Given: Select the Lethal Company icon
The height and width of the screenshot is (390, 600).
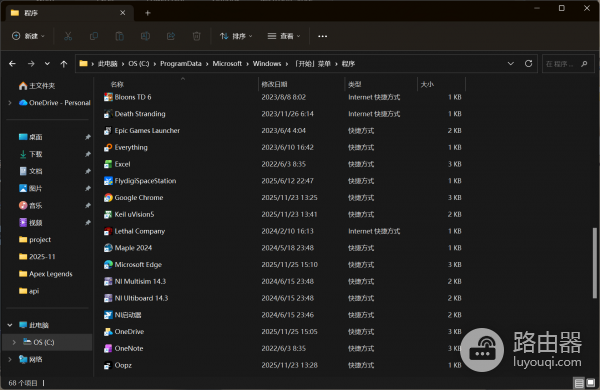Looking at the screenshot, I should [108, 231].
